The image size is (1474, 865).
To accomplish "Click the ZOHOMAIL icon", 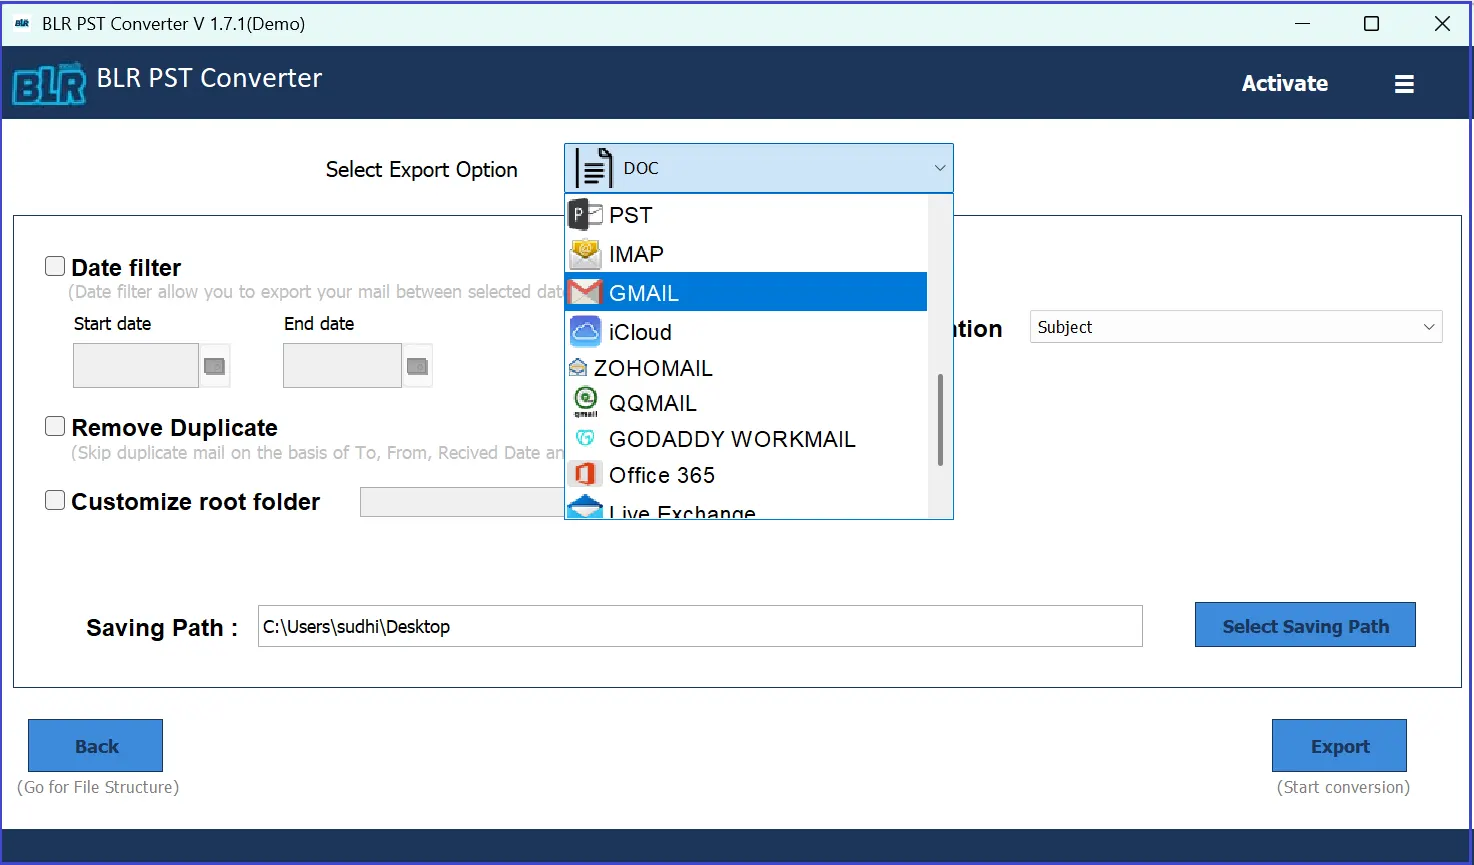I will 578,367.
